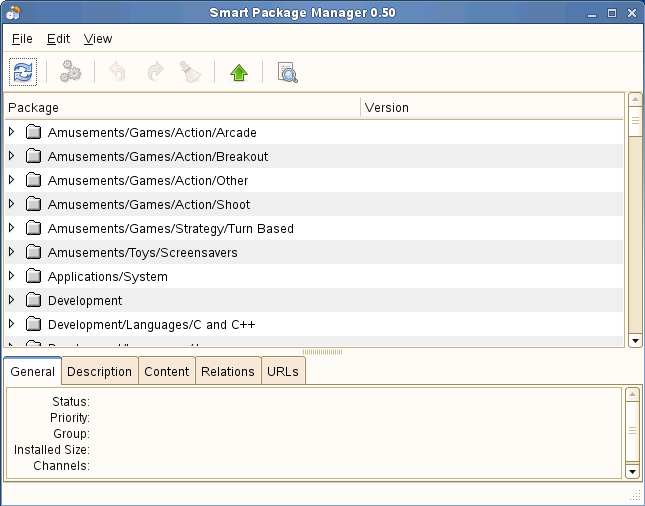Expand Amusements/Games/Strategy/Turn Based group
Image resolution: width=645 pixels, height=506 pixels.
click(x=12, y=227)
